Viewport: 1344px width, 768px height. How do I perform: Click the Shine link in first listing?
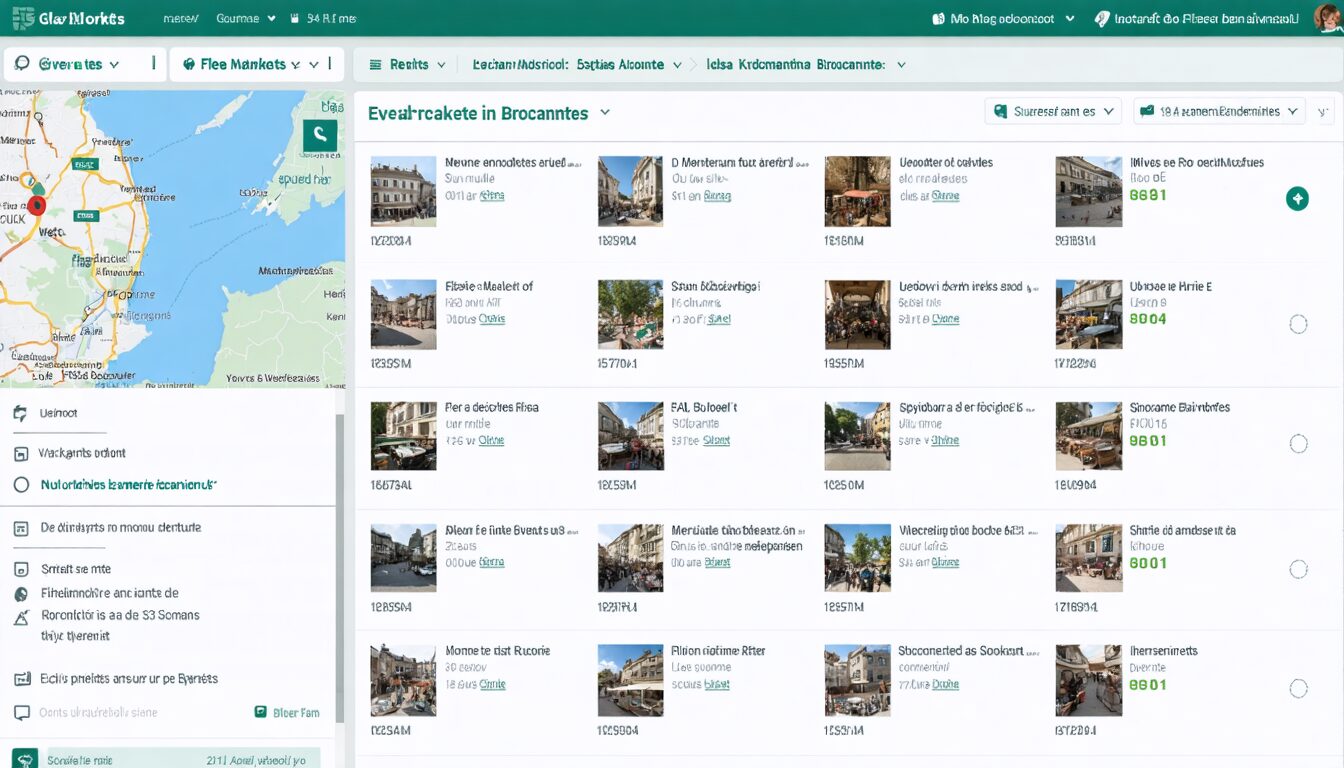coord(492,196)
